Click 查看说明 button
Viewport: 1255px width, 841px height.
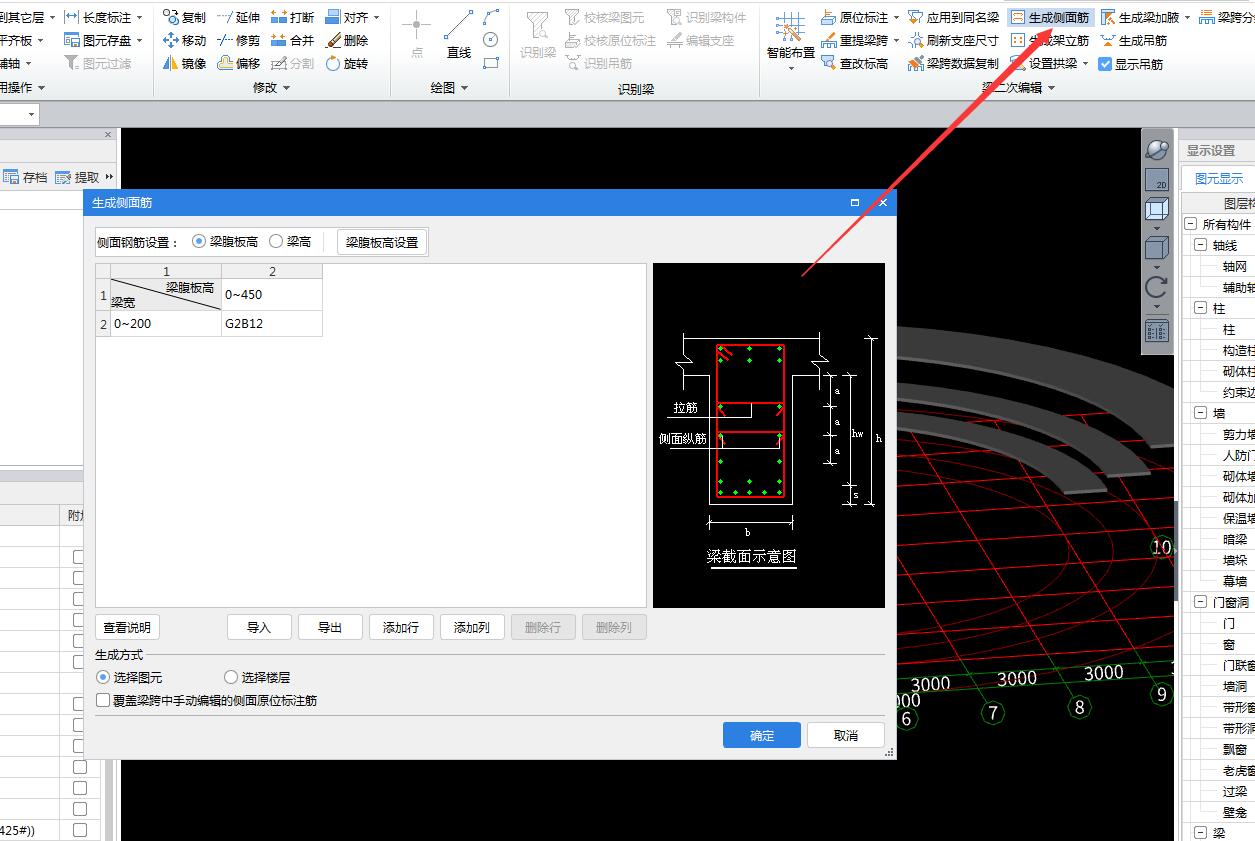(x=127, y=627)
